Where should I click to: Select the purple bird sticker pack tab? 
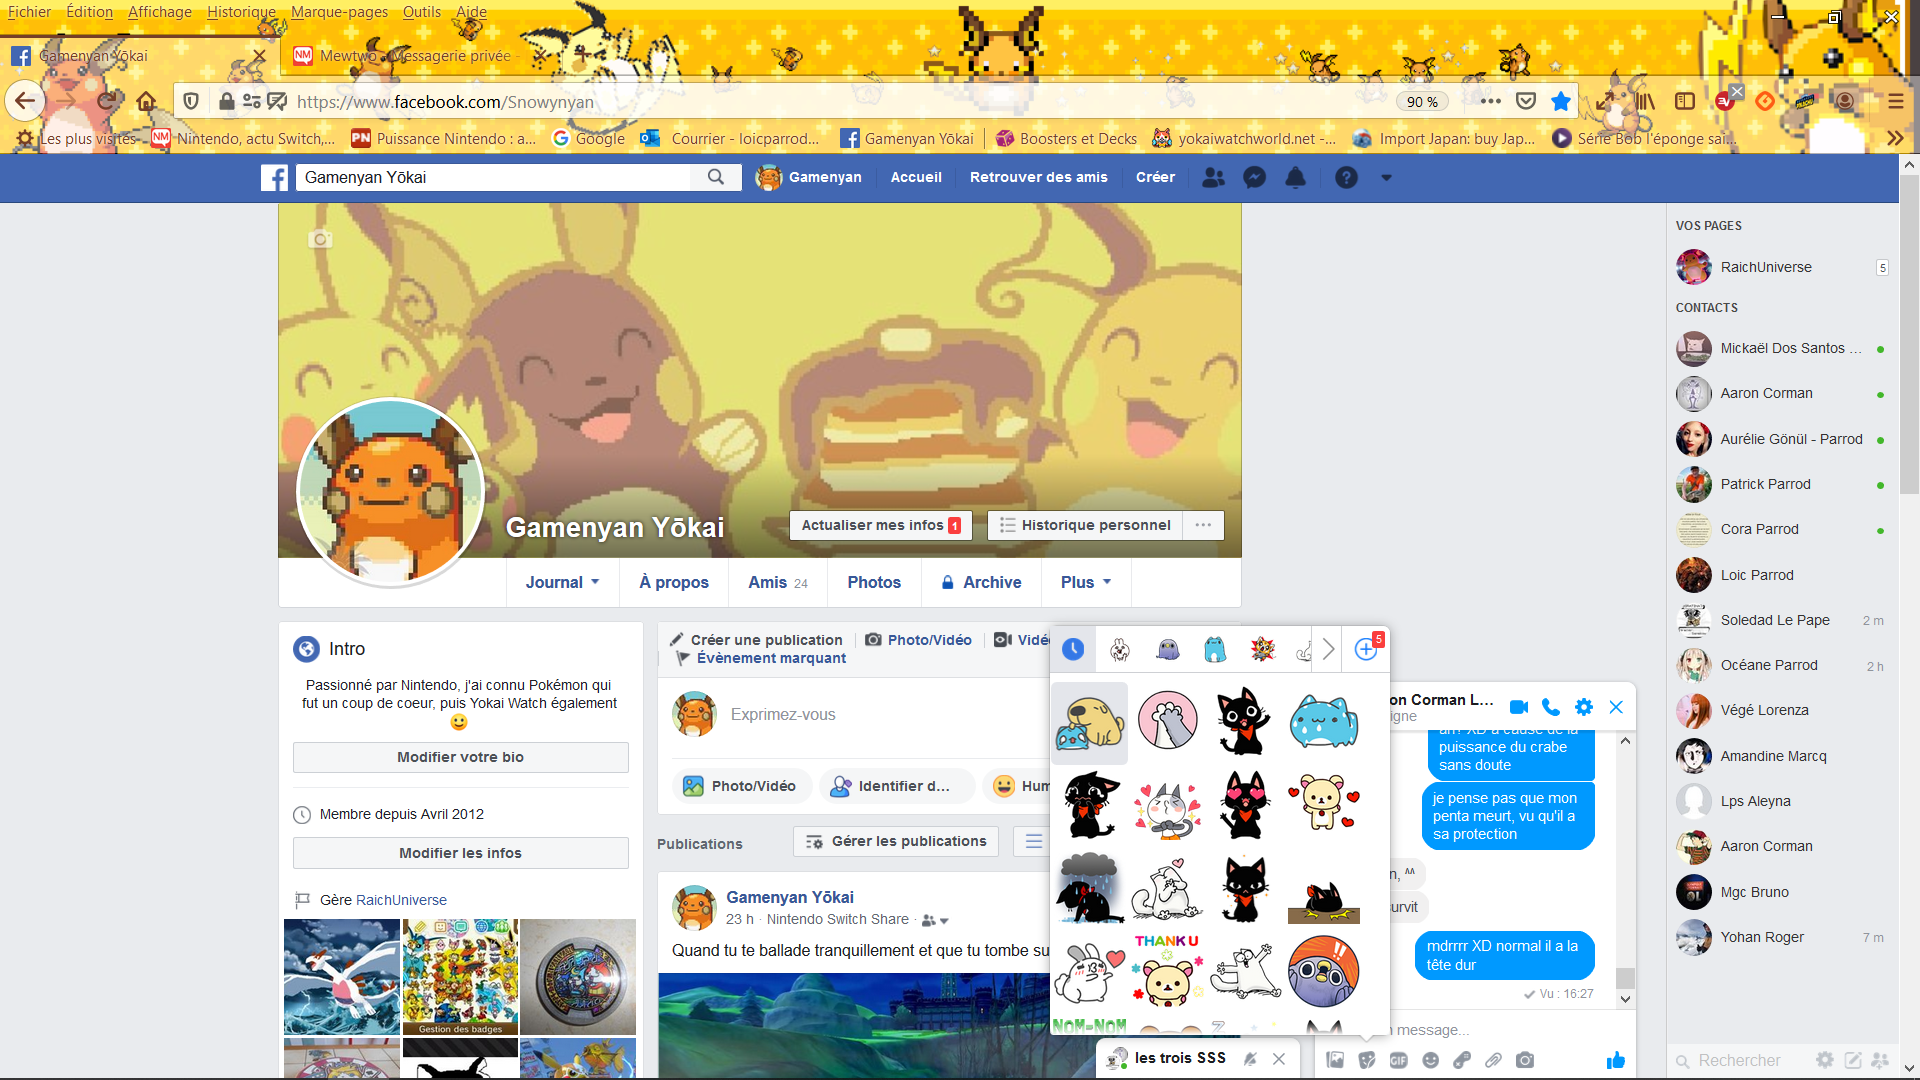[1167, 650]
